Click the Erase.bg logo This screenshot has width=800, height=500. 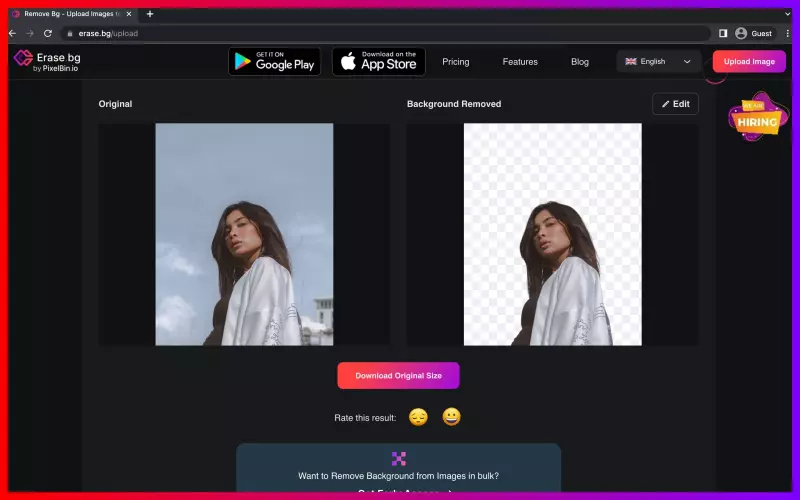click(47, 61)
